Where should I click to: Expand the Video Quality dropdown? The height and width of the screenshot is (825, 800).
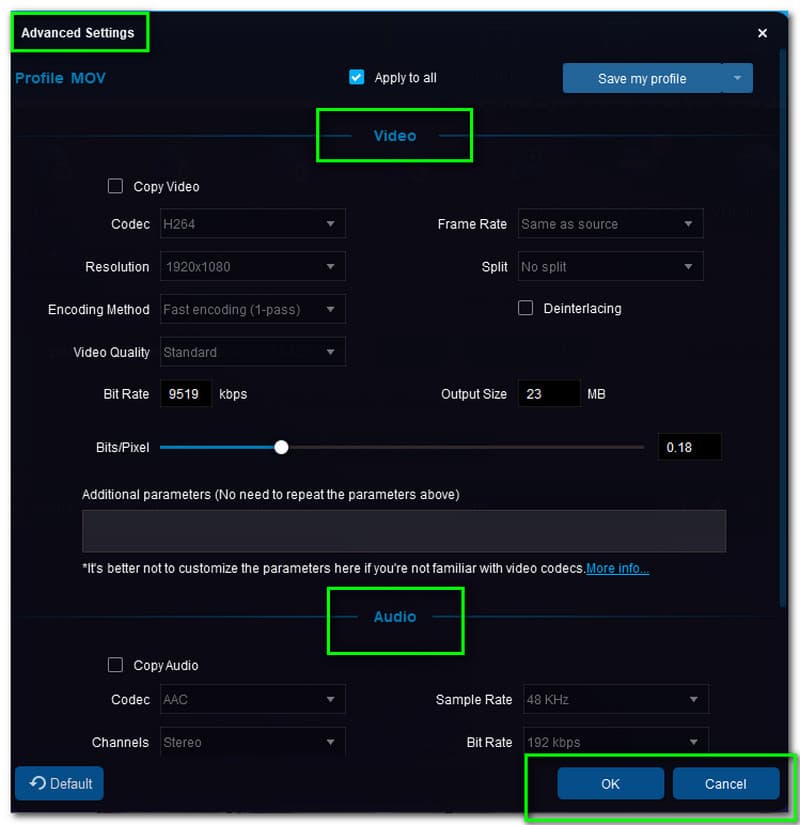(252, 352)
